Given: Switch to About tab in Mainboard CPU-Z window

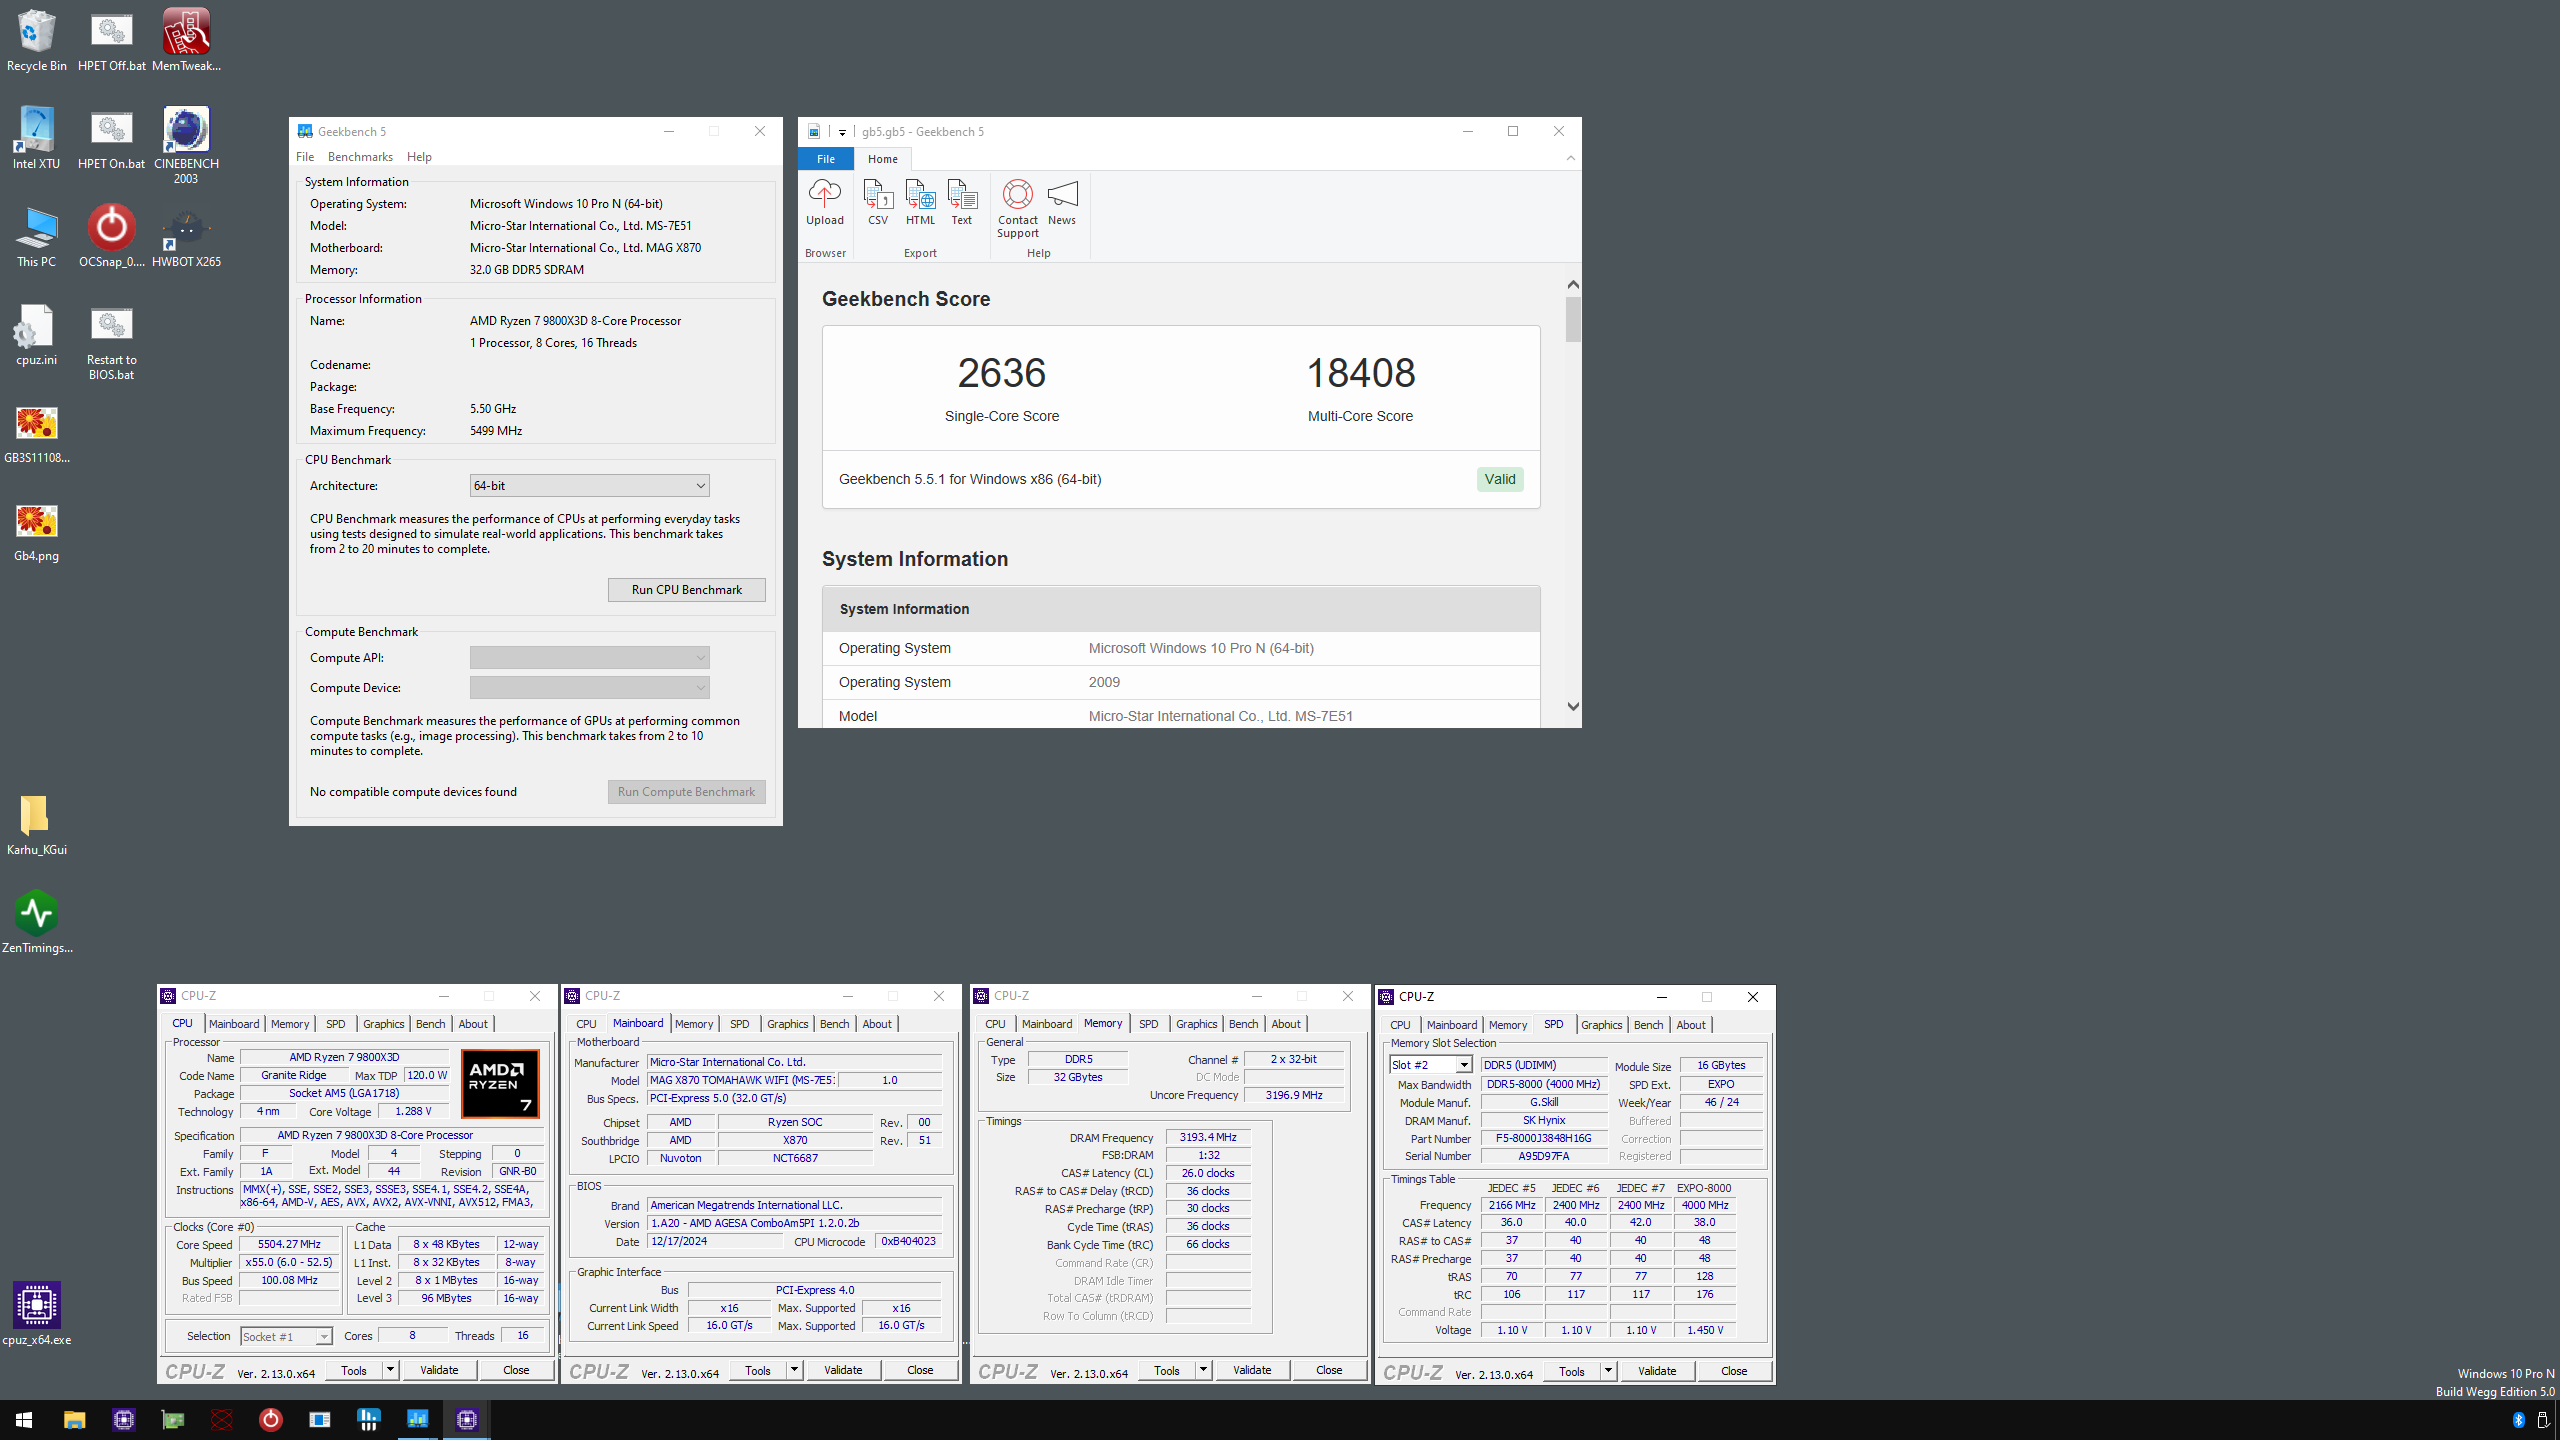Looking at the screenshot, I should [877, 1024].
